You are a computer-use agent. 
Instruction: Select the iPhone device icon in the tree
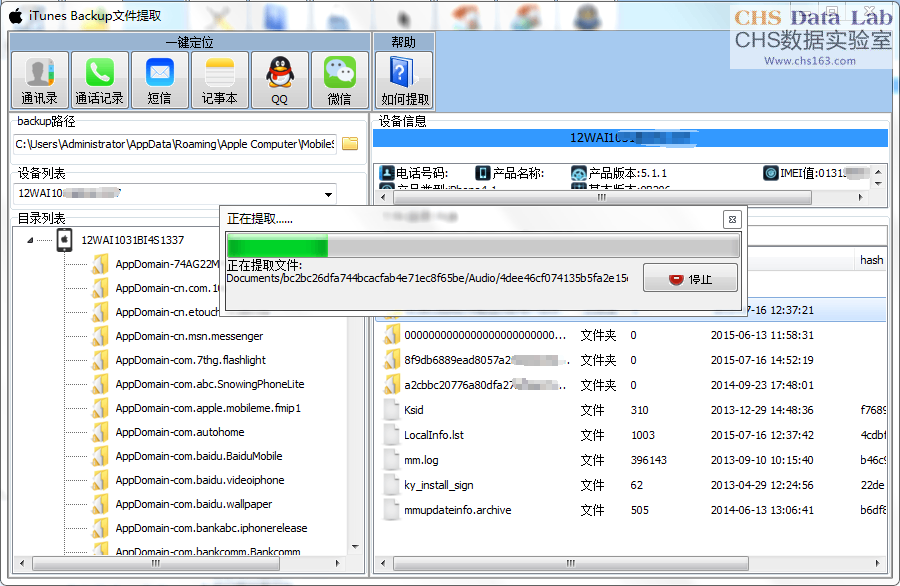(x=64, y=240)
